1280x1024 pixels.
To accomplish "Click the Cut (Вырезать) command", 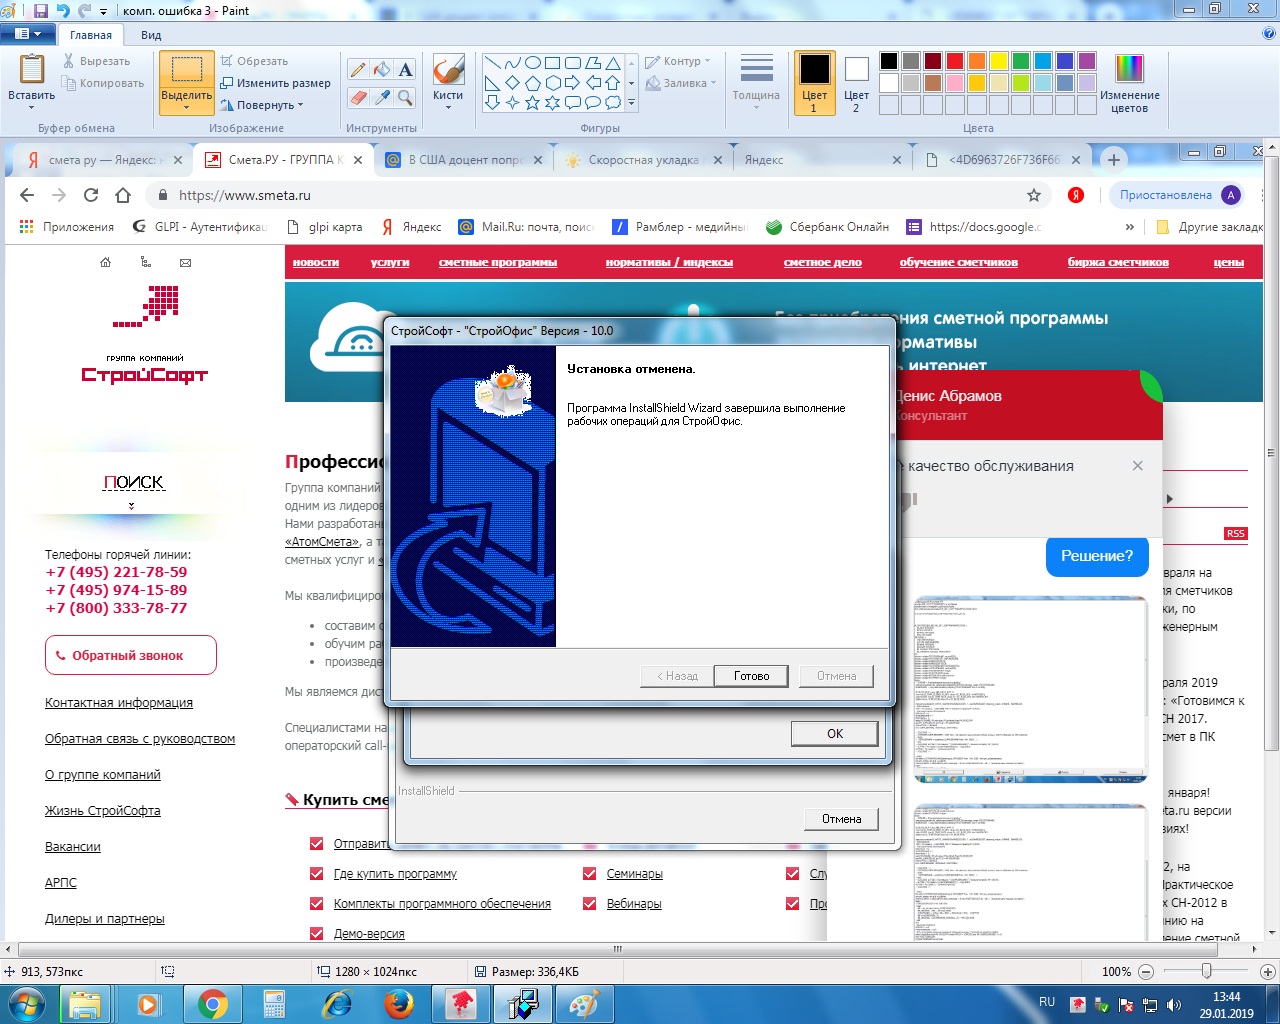I will coord(96,61).
